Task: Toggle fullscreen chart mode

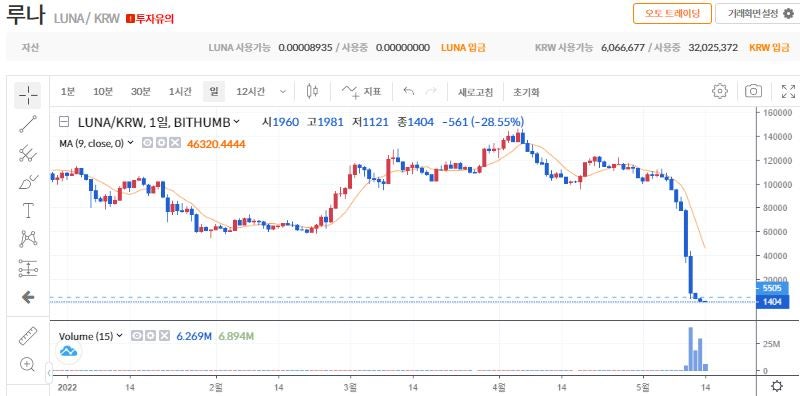Action: click(788, 91)
